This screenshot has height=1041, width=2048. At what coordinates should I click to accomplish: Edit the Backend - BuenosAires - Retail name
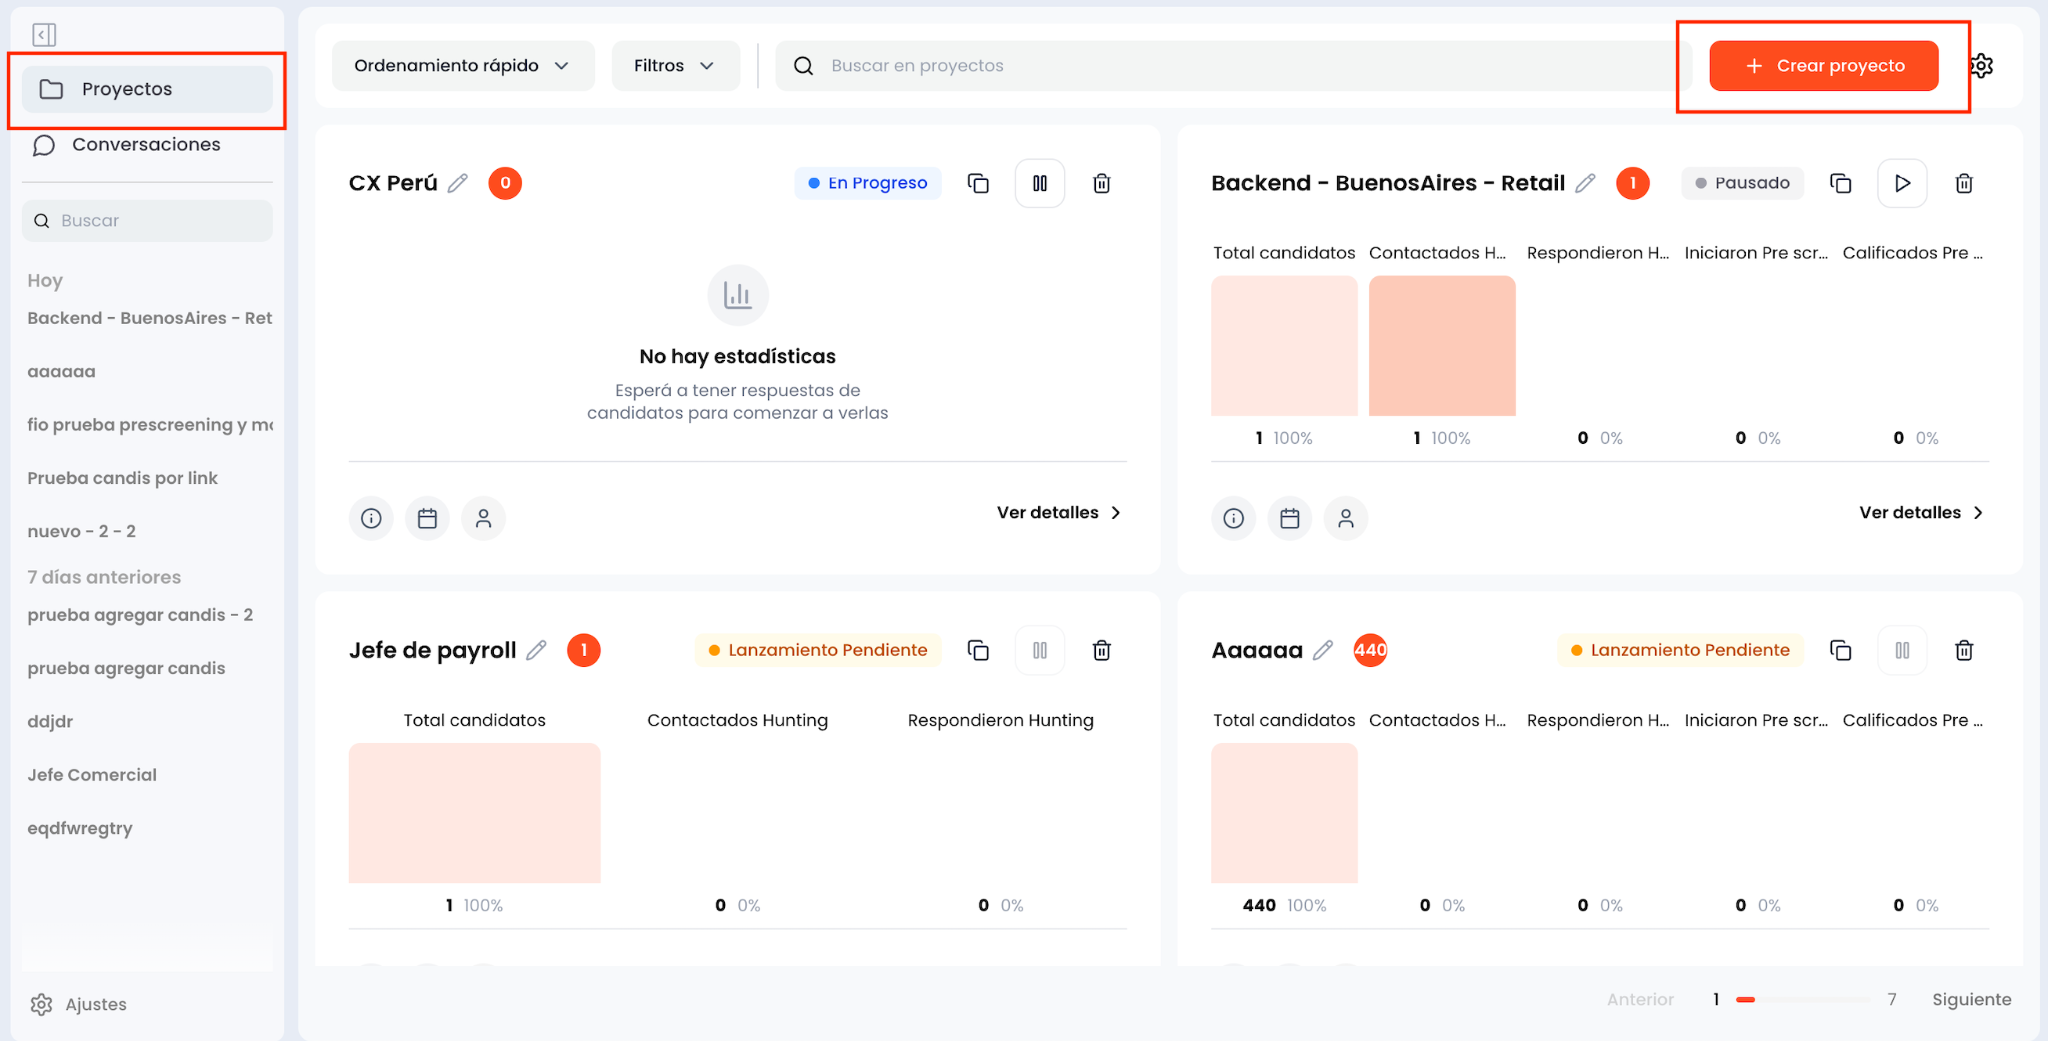pyautogui.click(x=1585, y=183)
